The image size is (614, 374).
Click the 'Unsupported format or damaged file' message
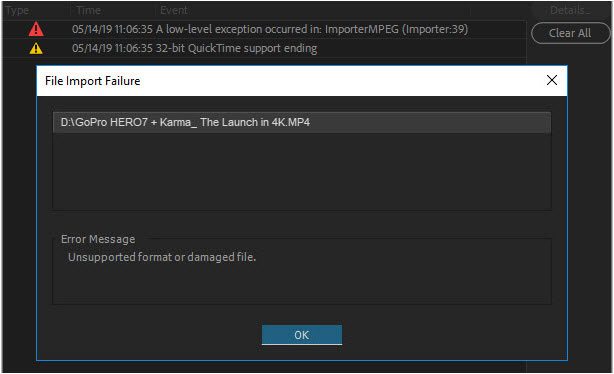(x=162, y=257)
